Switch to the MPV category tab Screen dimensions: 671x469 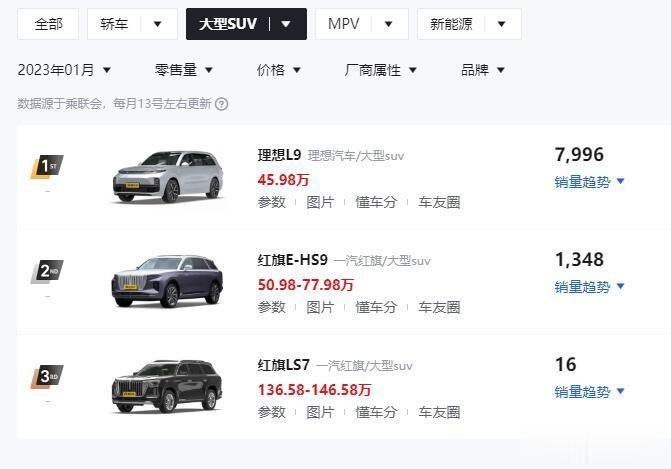(361, 23)
